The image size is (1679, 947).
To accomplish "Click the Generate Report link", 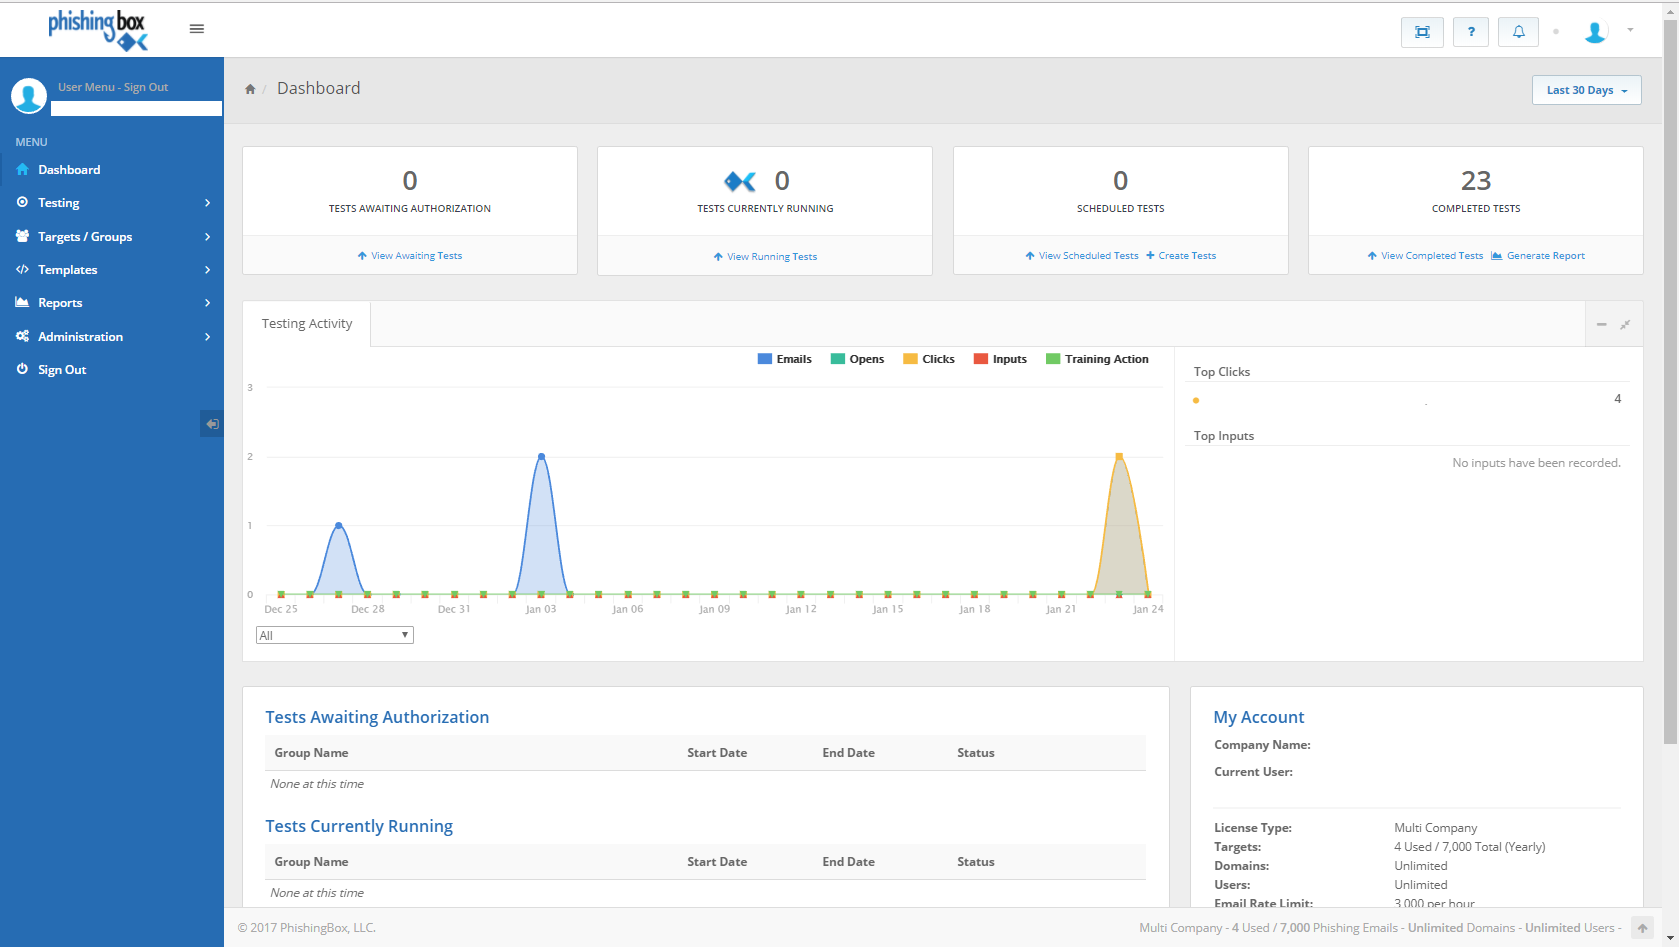I will coord(1545,256).
